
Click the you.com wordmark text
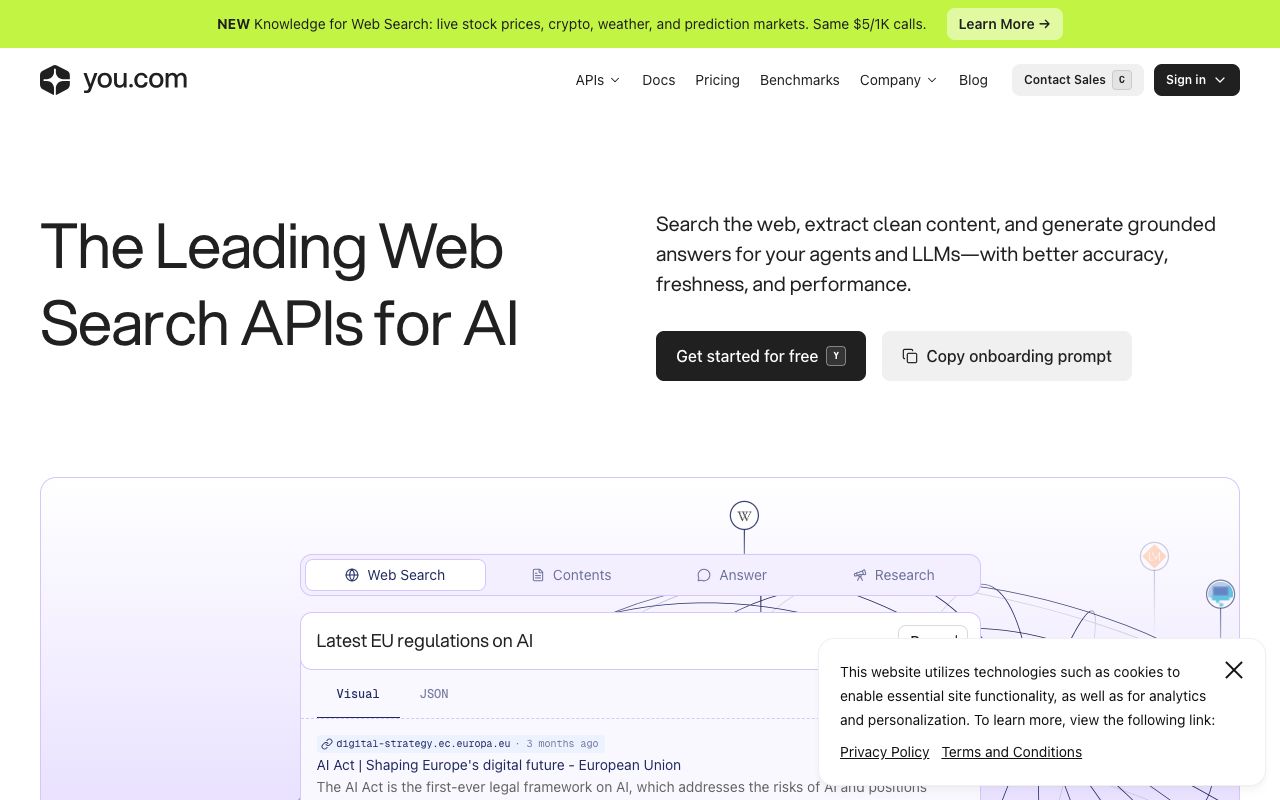(x=135, y=80)
